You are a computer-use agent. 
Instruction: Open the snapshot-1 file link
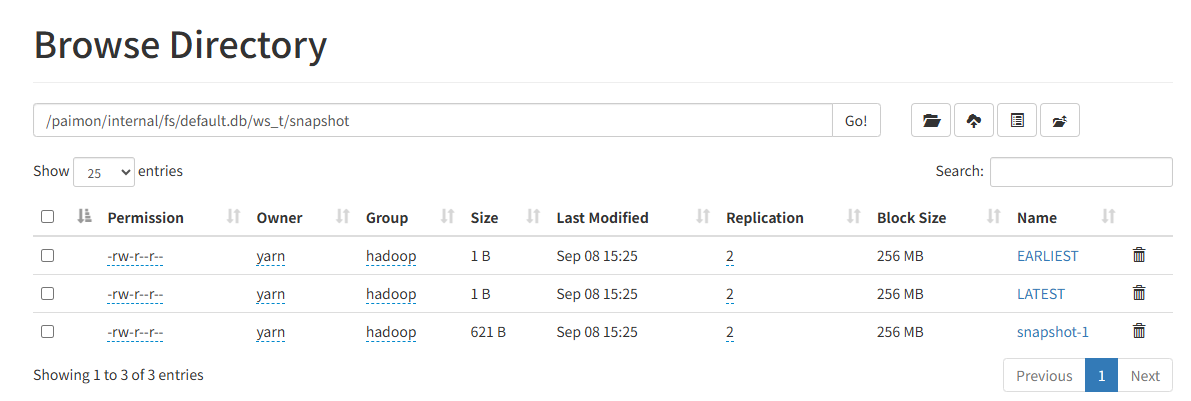coord(1053,332)
